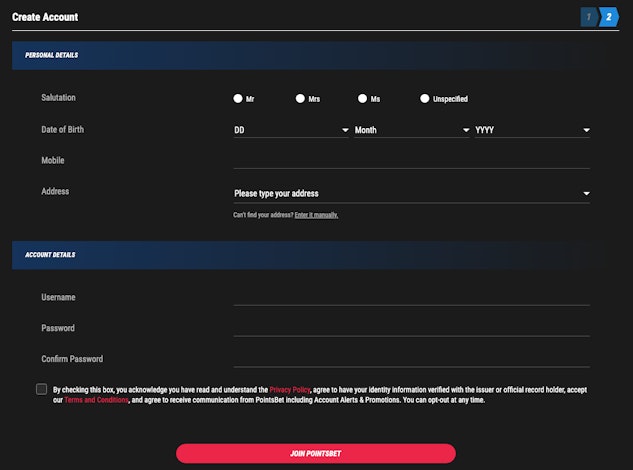
Task: Click "Can't find your address?" text
Action: tap(263, 215)
